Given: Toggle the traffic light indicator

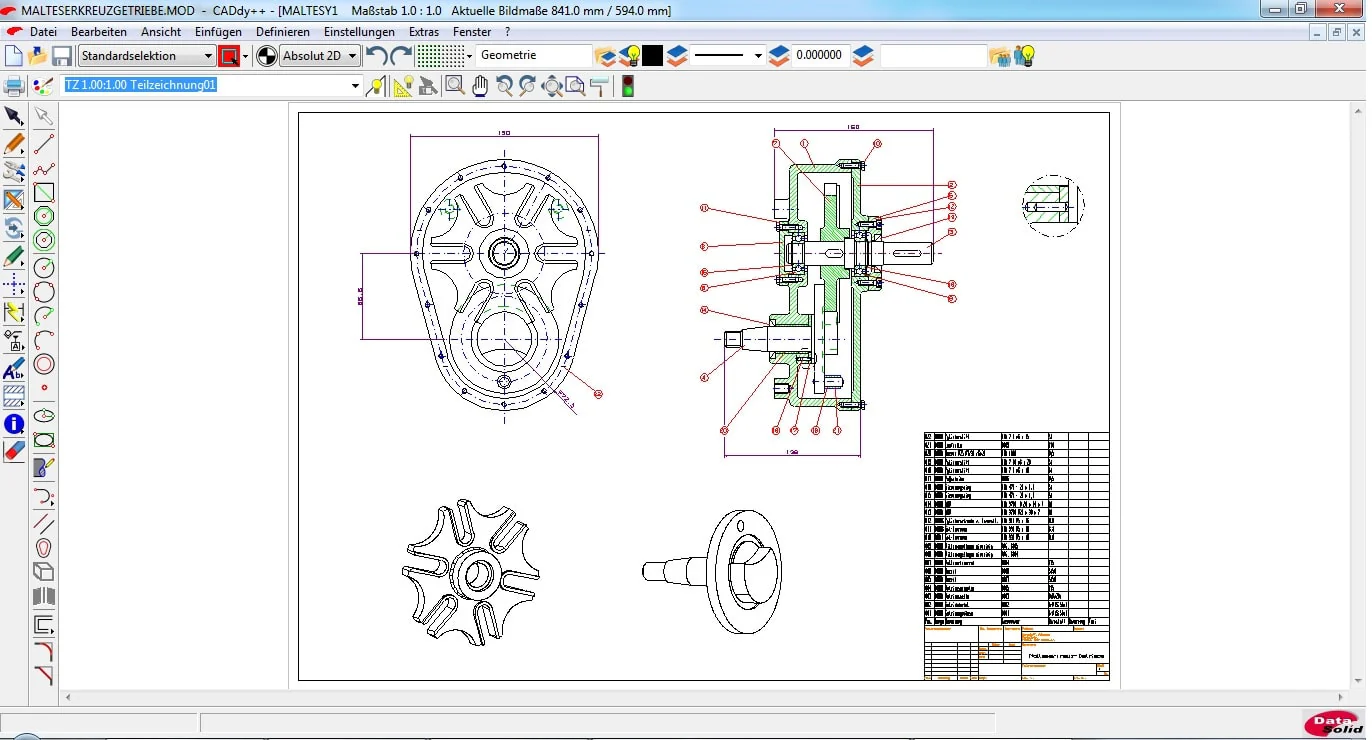Looking at the screenshot, I should pyautogui.click(x=628, y=86).
